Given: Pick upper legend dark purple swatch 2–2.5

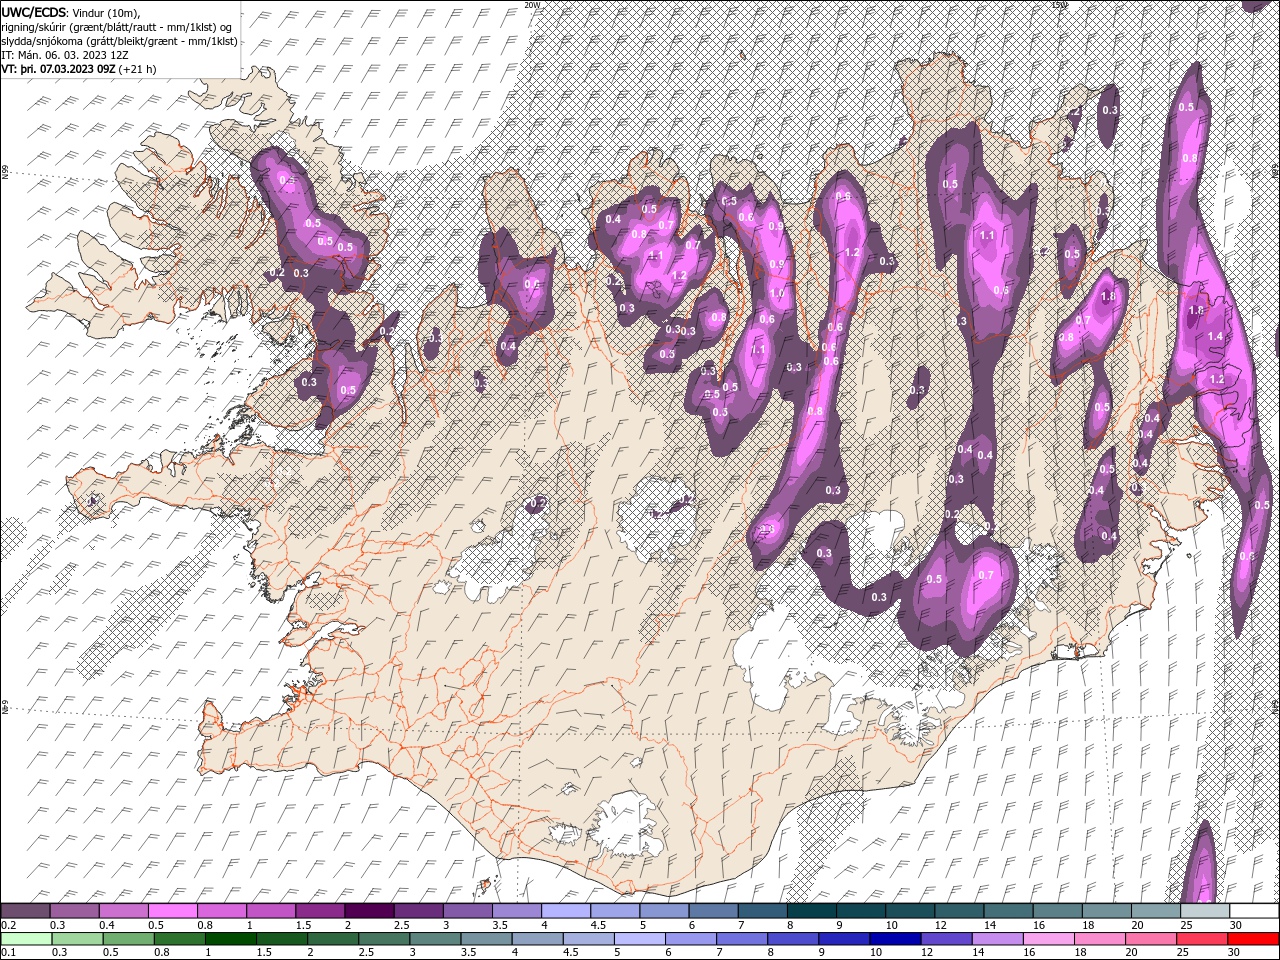Looking at the screenshot, I should click(369, 911).
